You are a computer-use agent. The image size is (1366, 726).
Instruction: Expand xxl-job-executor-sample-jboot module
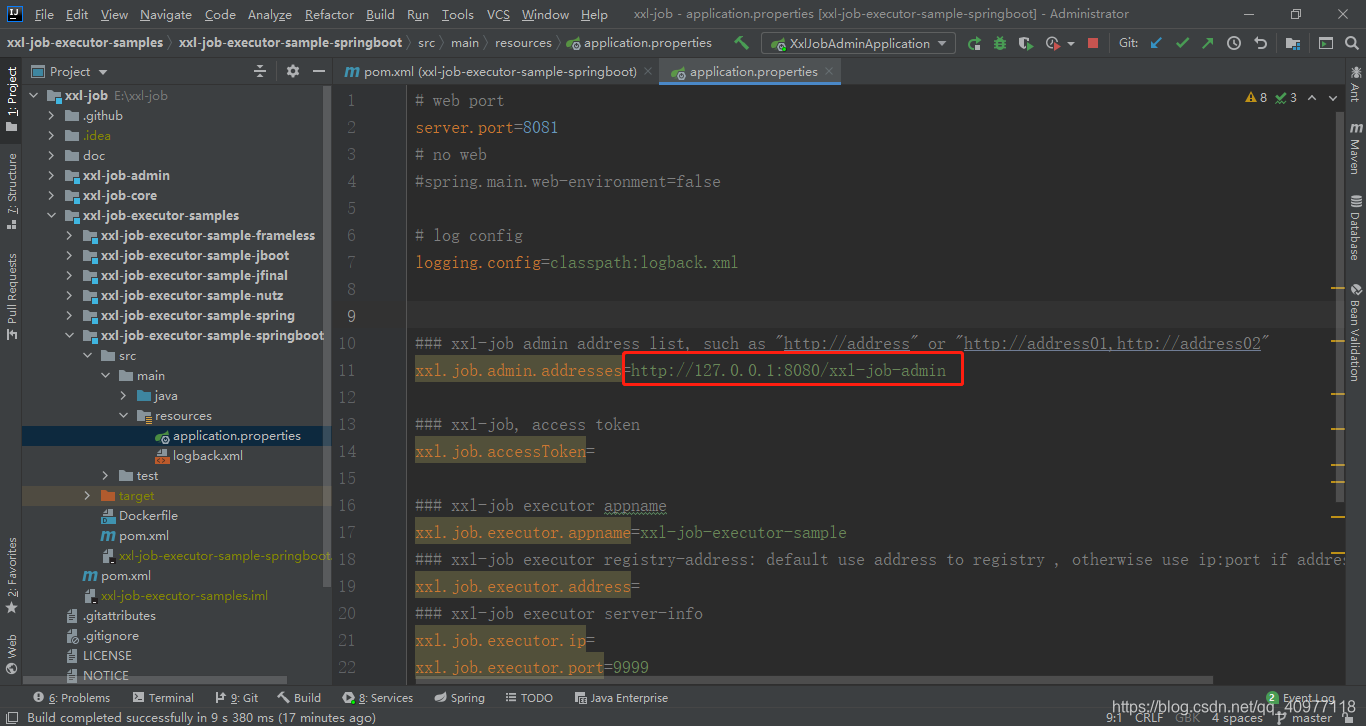click(x=70, y=255)
